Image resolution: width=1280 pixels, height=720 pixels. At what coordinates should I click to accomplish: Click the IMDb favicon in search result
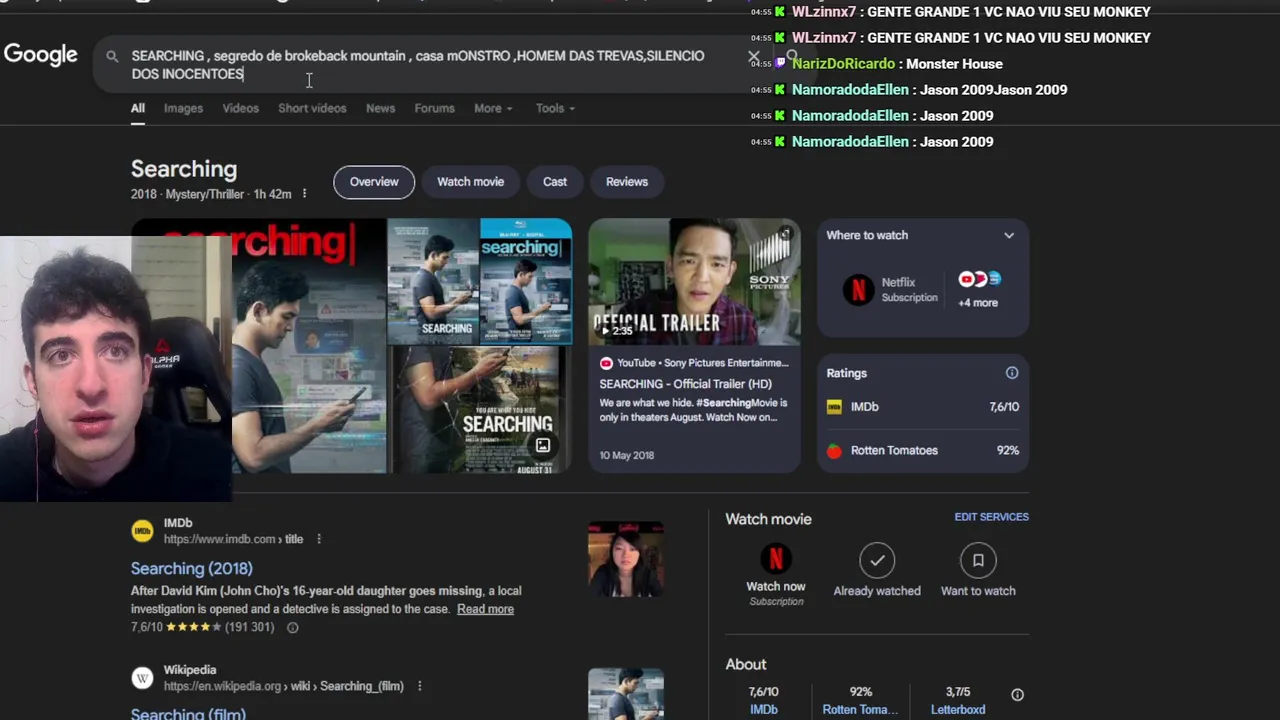point(143,531)
